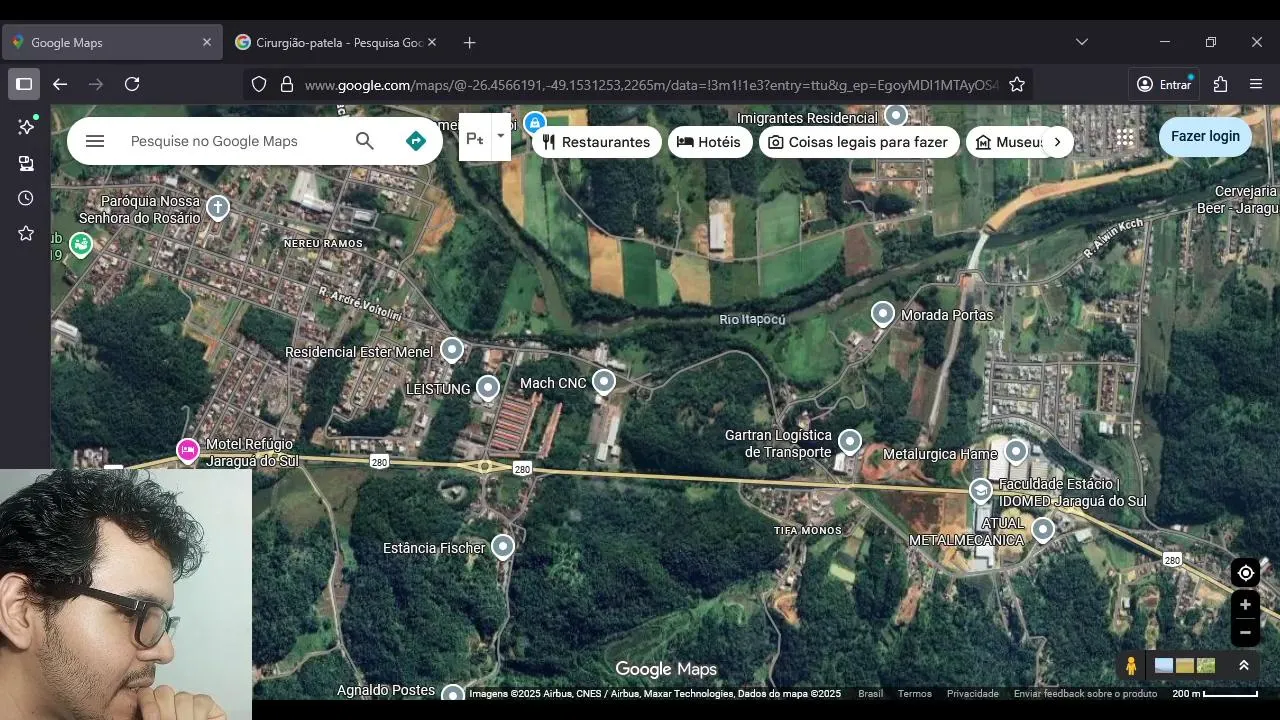This screenshot has height=720, width=1280.
Task: Open the AI chatbot sidebar sparkle icon
Action: click(x=26, y=127)
